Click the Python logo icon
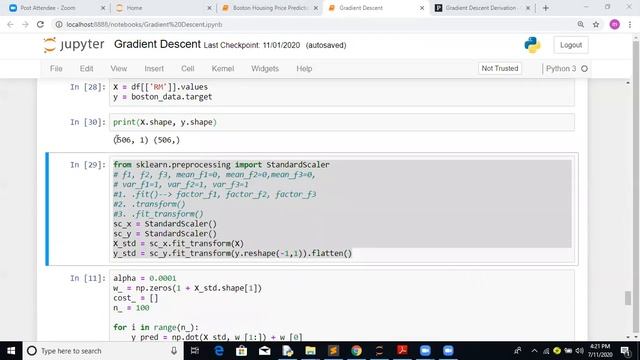This screenshot has height=360, width=640. pyautogui.click(x=532, y=45)
